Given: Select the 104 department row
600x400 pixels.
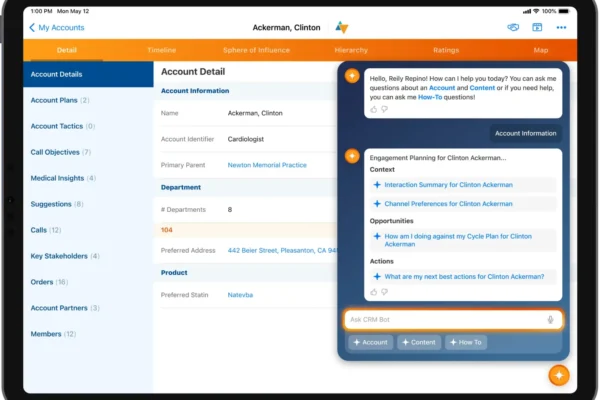Looking at the screenshot, I should coord(245,230).
